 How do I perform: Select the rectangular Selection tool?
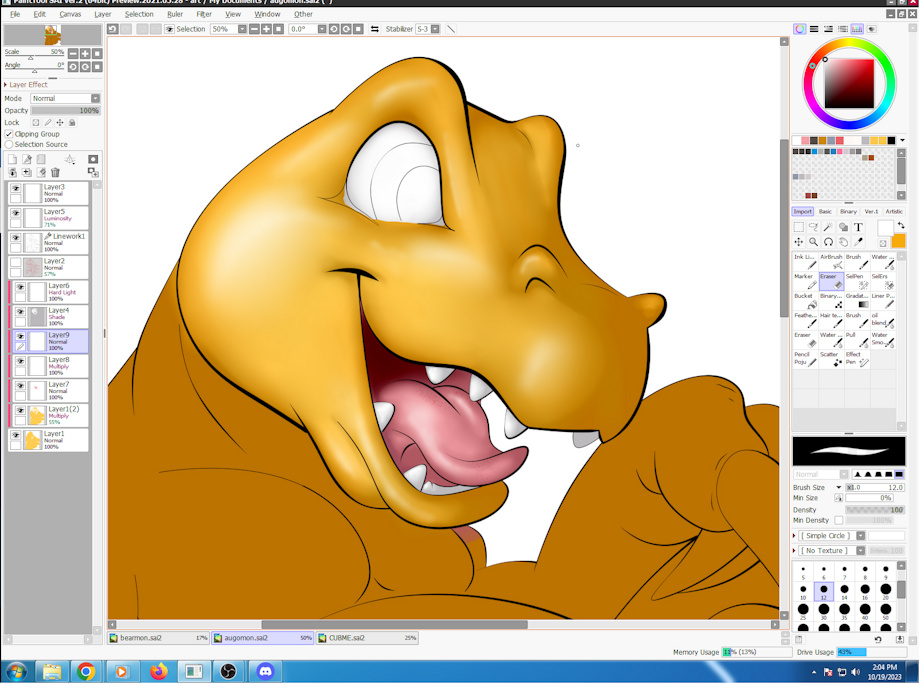coord(799,227)
